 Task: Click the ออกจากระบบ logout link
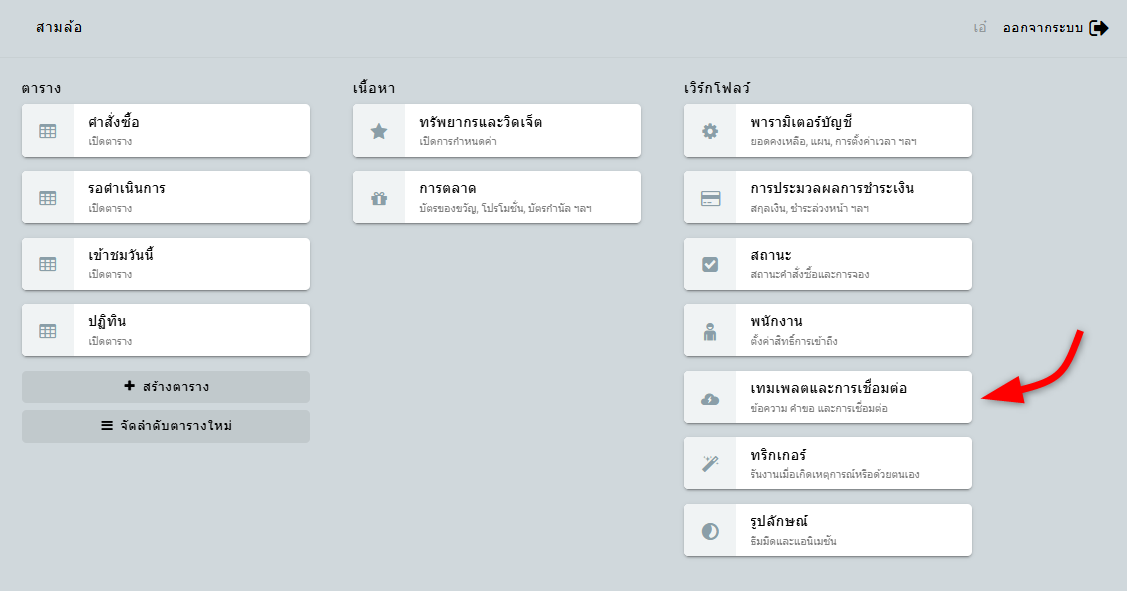click(1043, 28)
